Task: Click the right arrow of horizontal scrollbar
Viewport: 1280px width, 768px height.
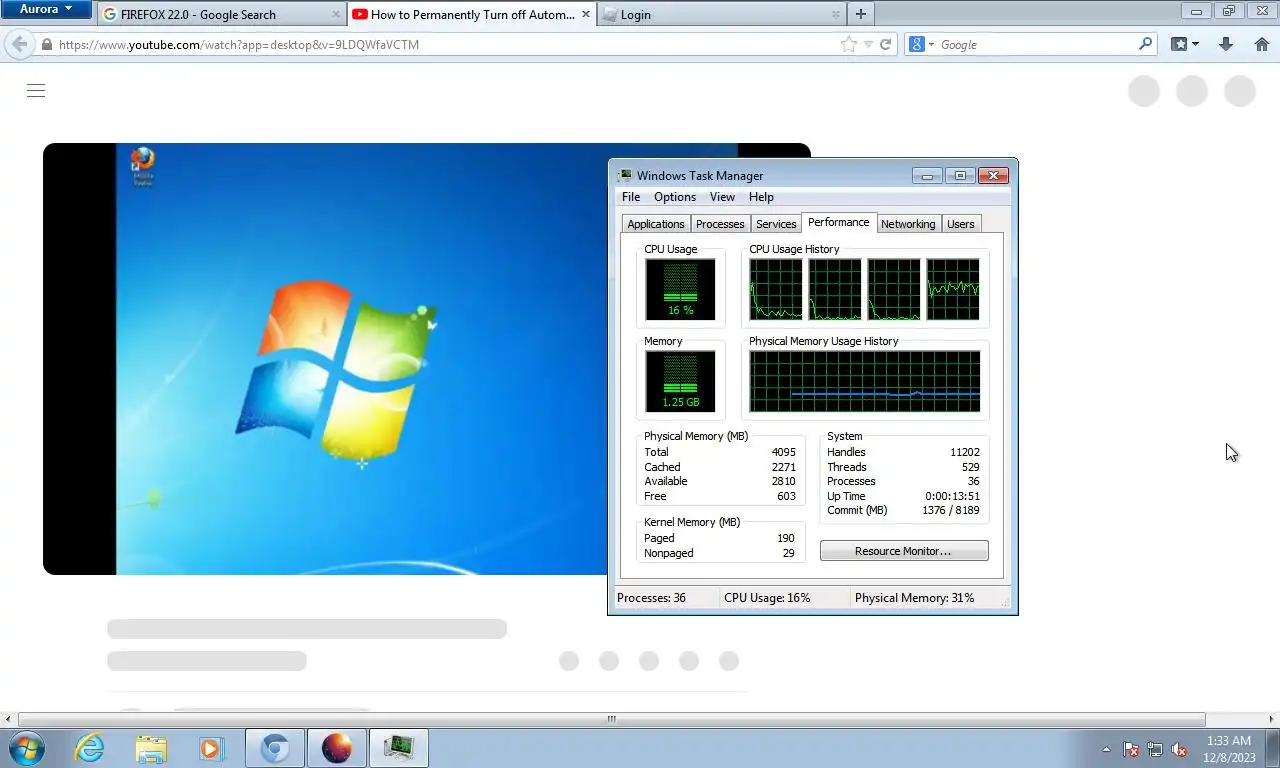Action: click(1272, 719)
